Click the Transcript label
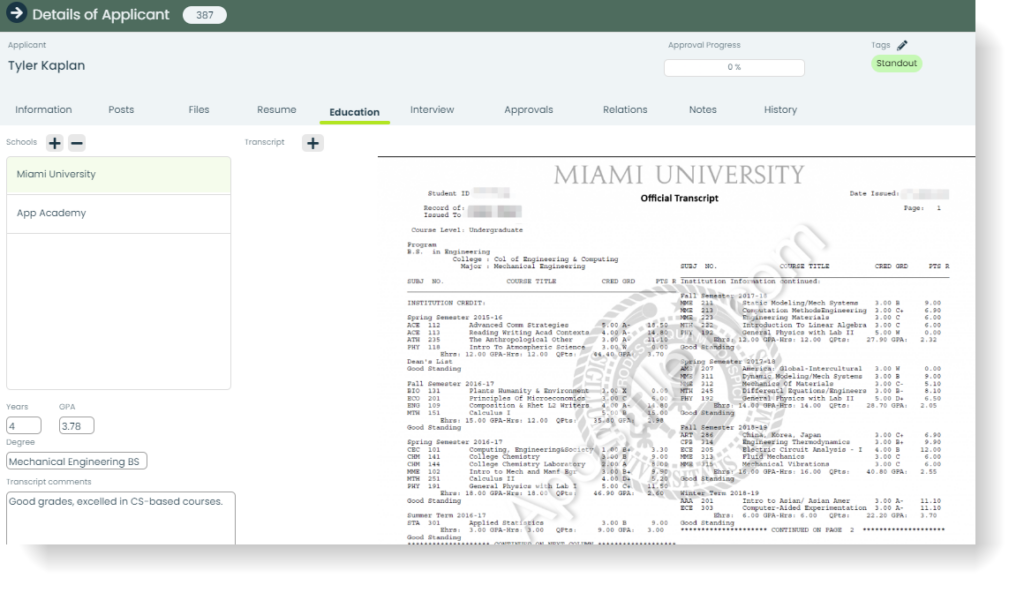This screenshot has height=593, width=1024. (x=264, y=142)
